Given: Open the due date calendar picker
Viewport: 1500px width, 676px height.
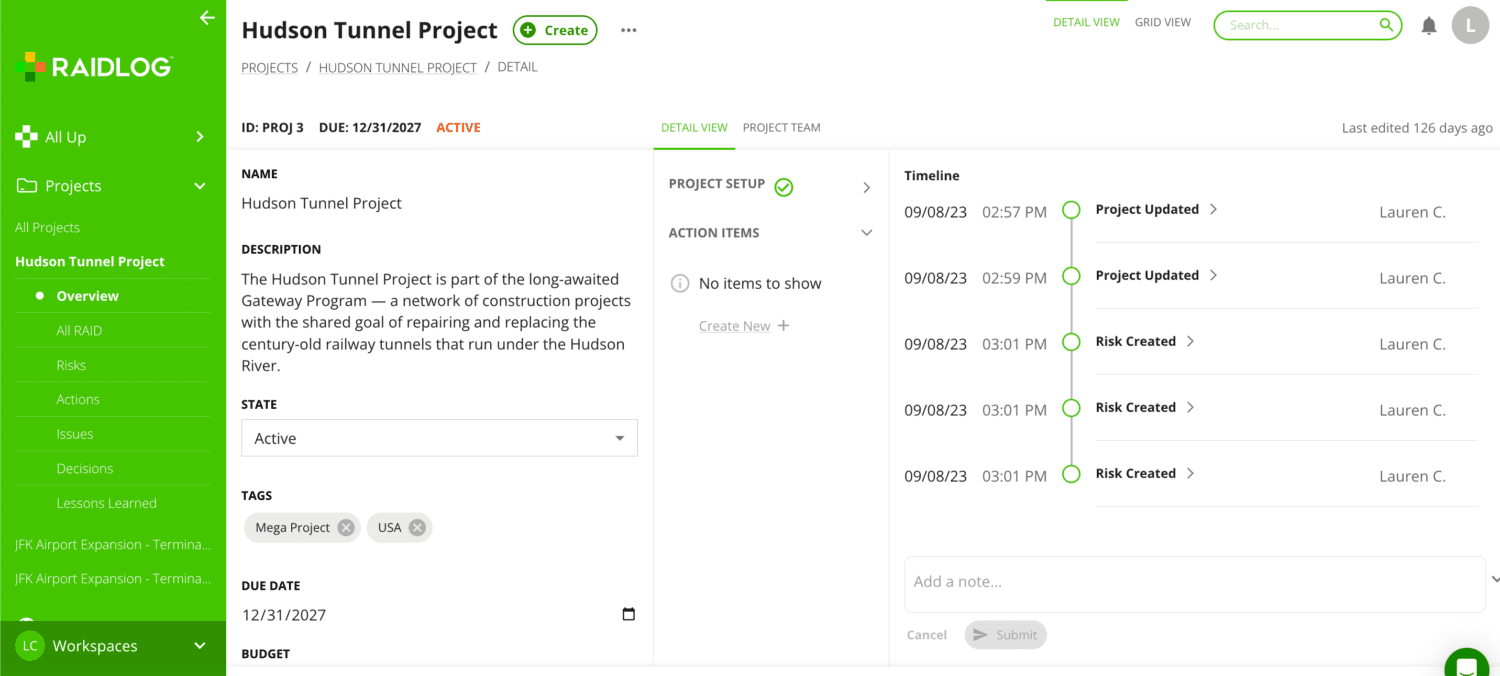Looking at the screenshot, I should (628, 614).
